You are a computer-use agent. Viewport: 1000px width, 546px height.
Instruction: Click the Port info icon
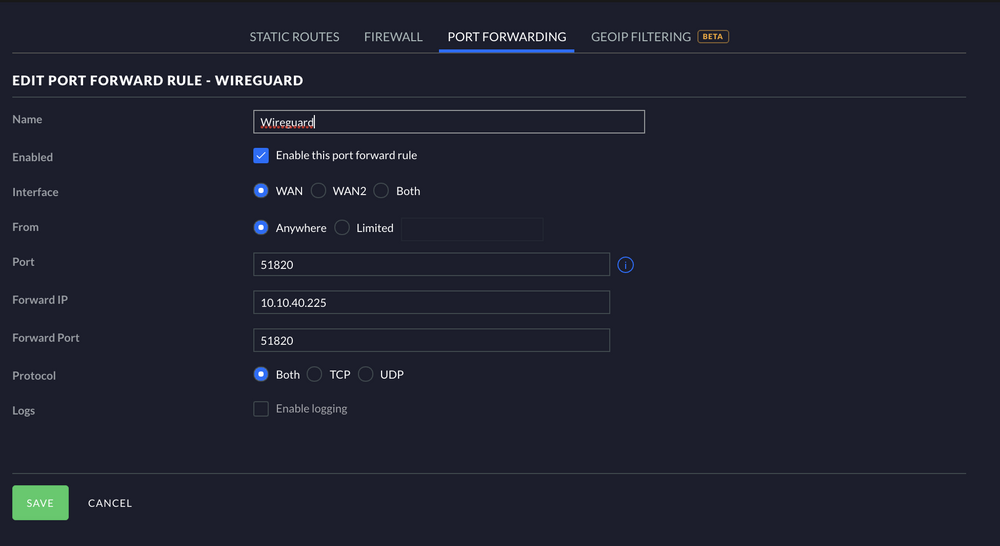point(625,265)
